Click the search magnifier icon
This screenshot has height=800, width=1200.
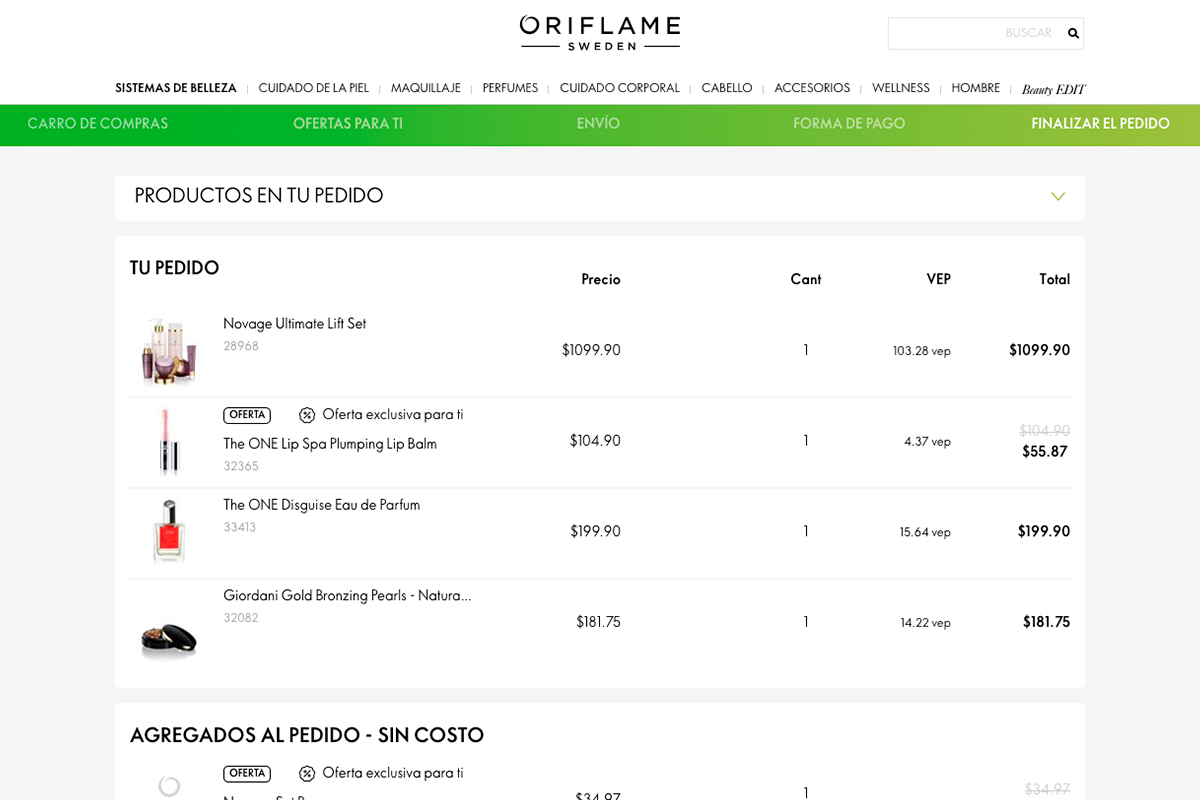pos(1073,33)
